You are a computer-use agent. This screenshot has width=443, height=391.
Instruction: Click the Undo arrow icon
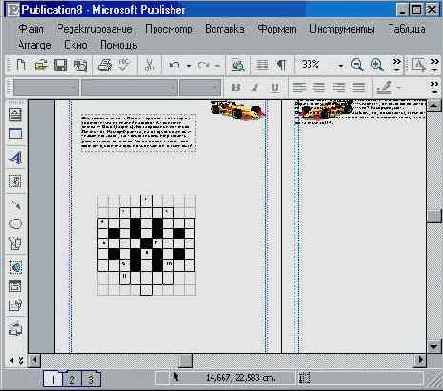[174, 65]
